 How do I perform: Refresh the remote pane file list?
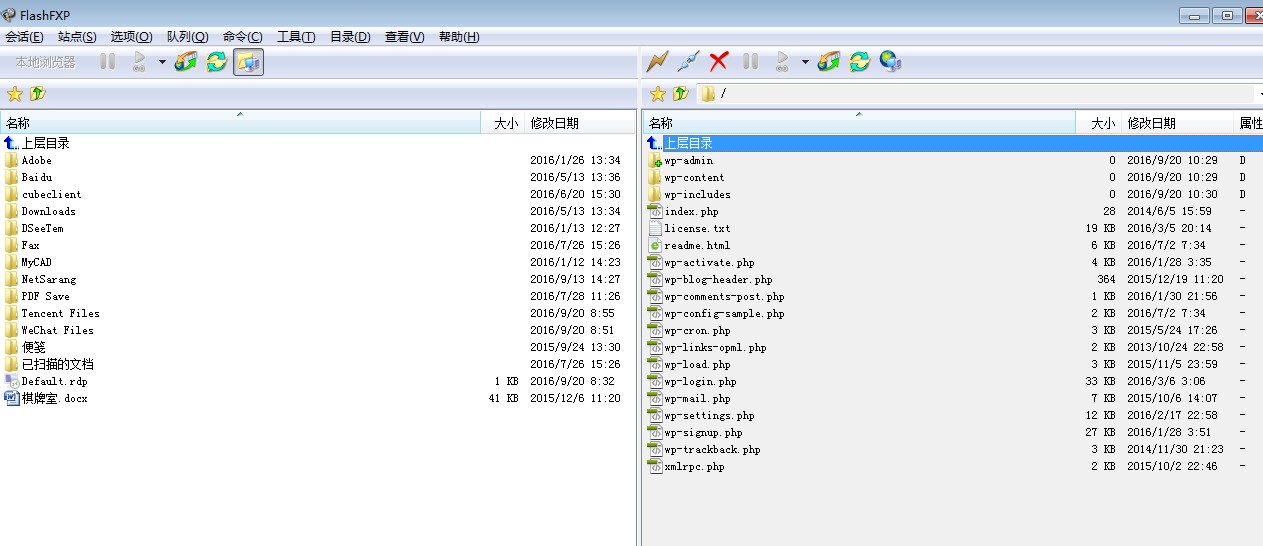click(x=859, y=62)
